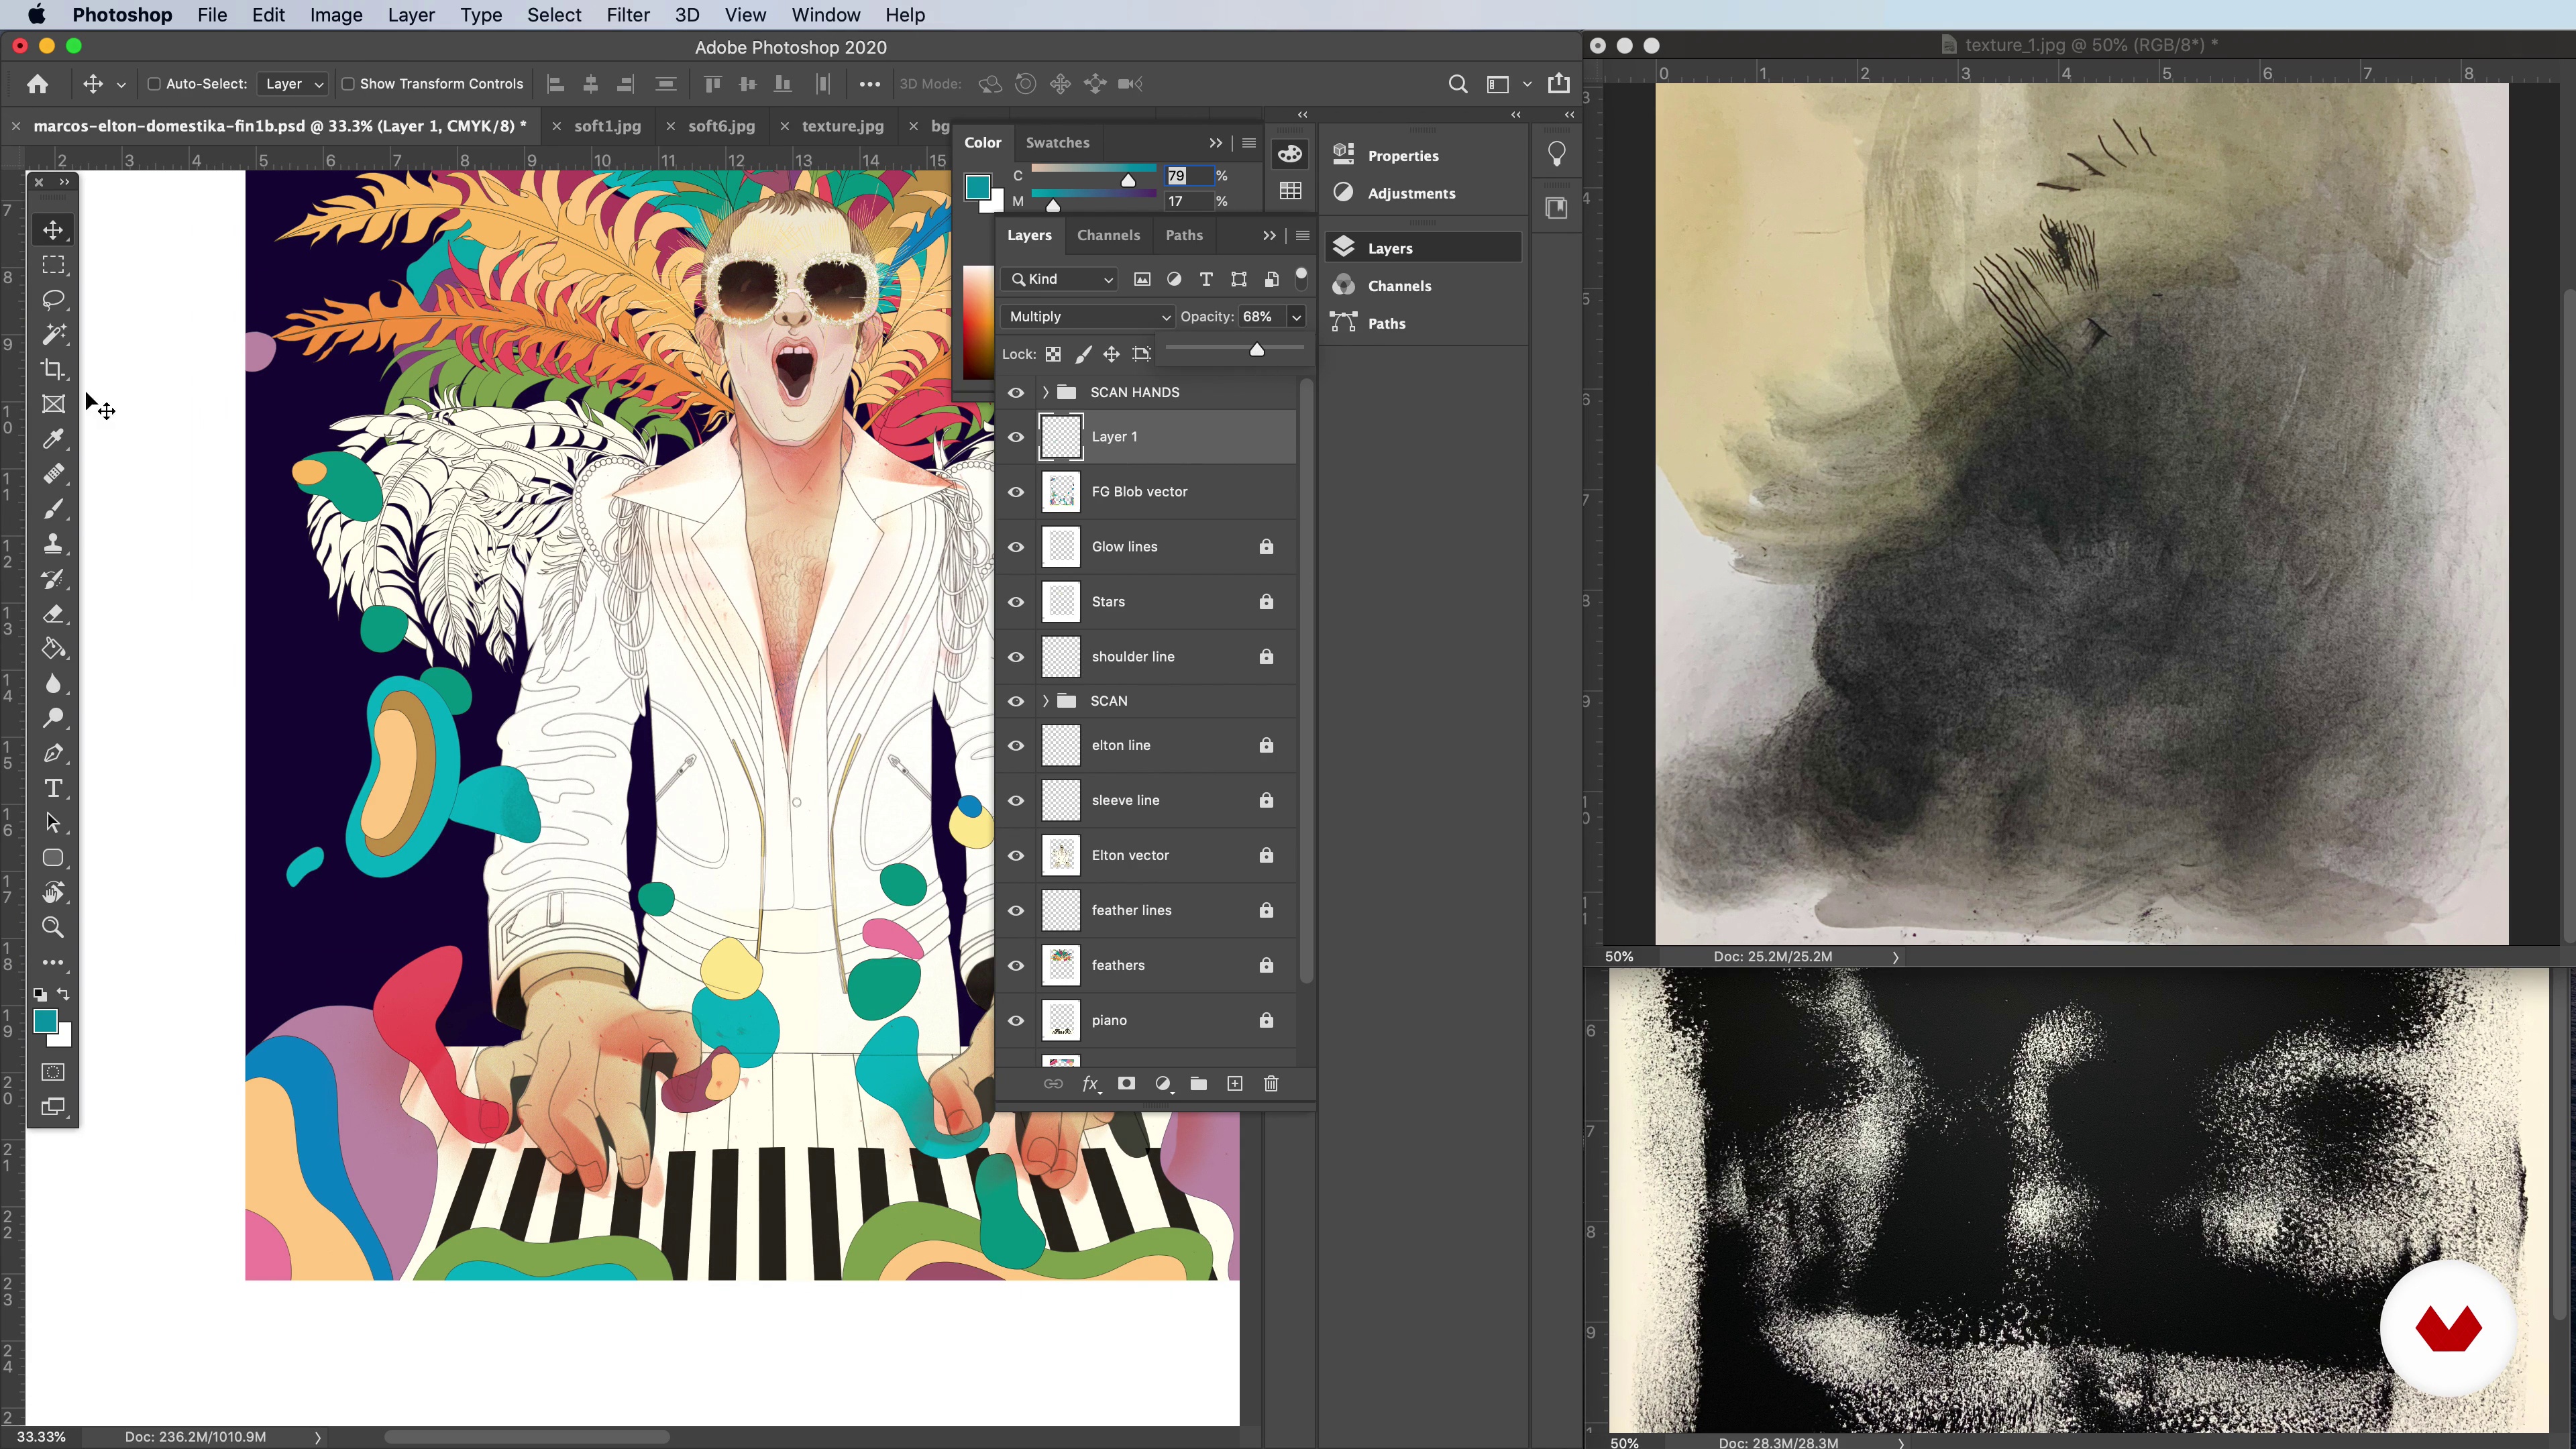The width and height of the screenshot is (2576, 1449).
Task: Enable Show Transform Controls checkbox
Action: 348,84
